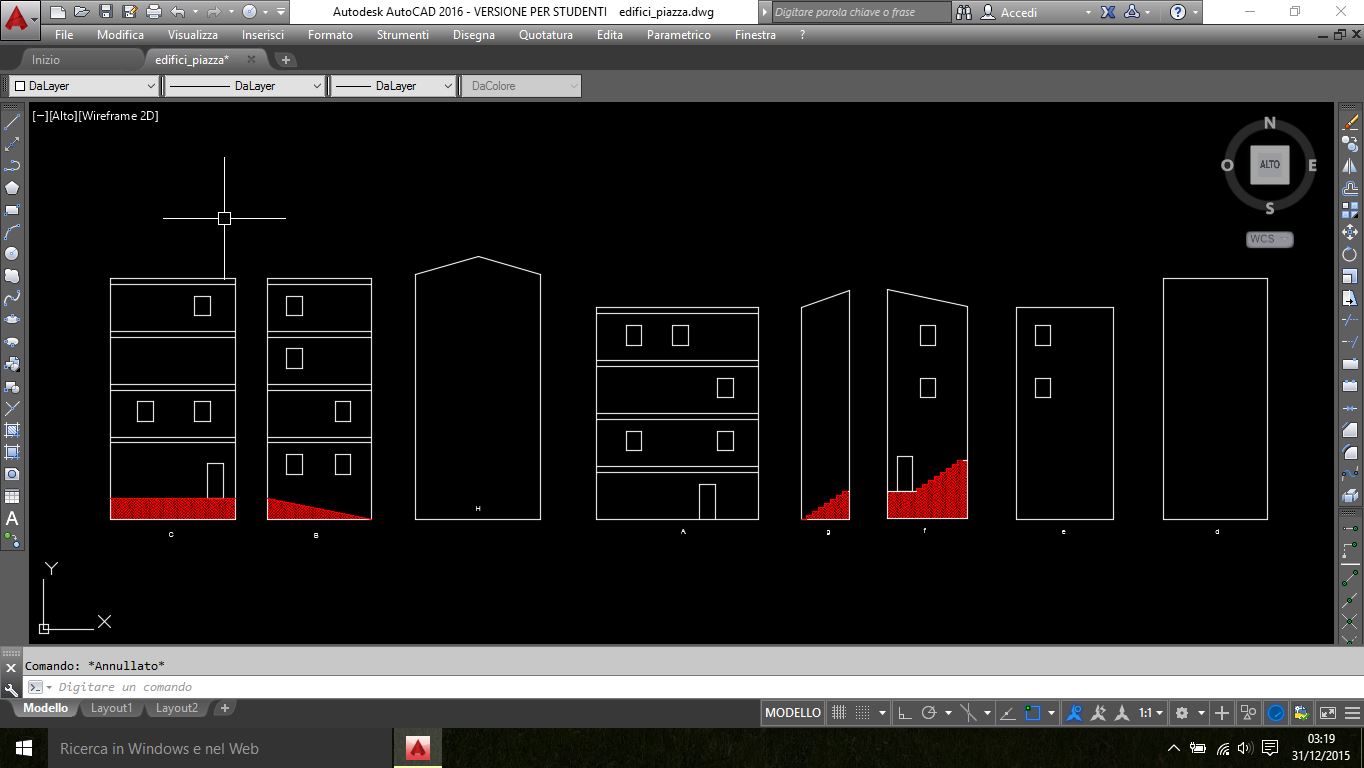This screenshot has width=1364, height=768.
Task: Toggle polar tracking
Action: 929,713
